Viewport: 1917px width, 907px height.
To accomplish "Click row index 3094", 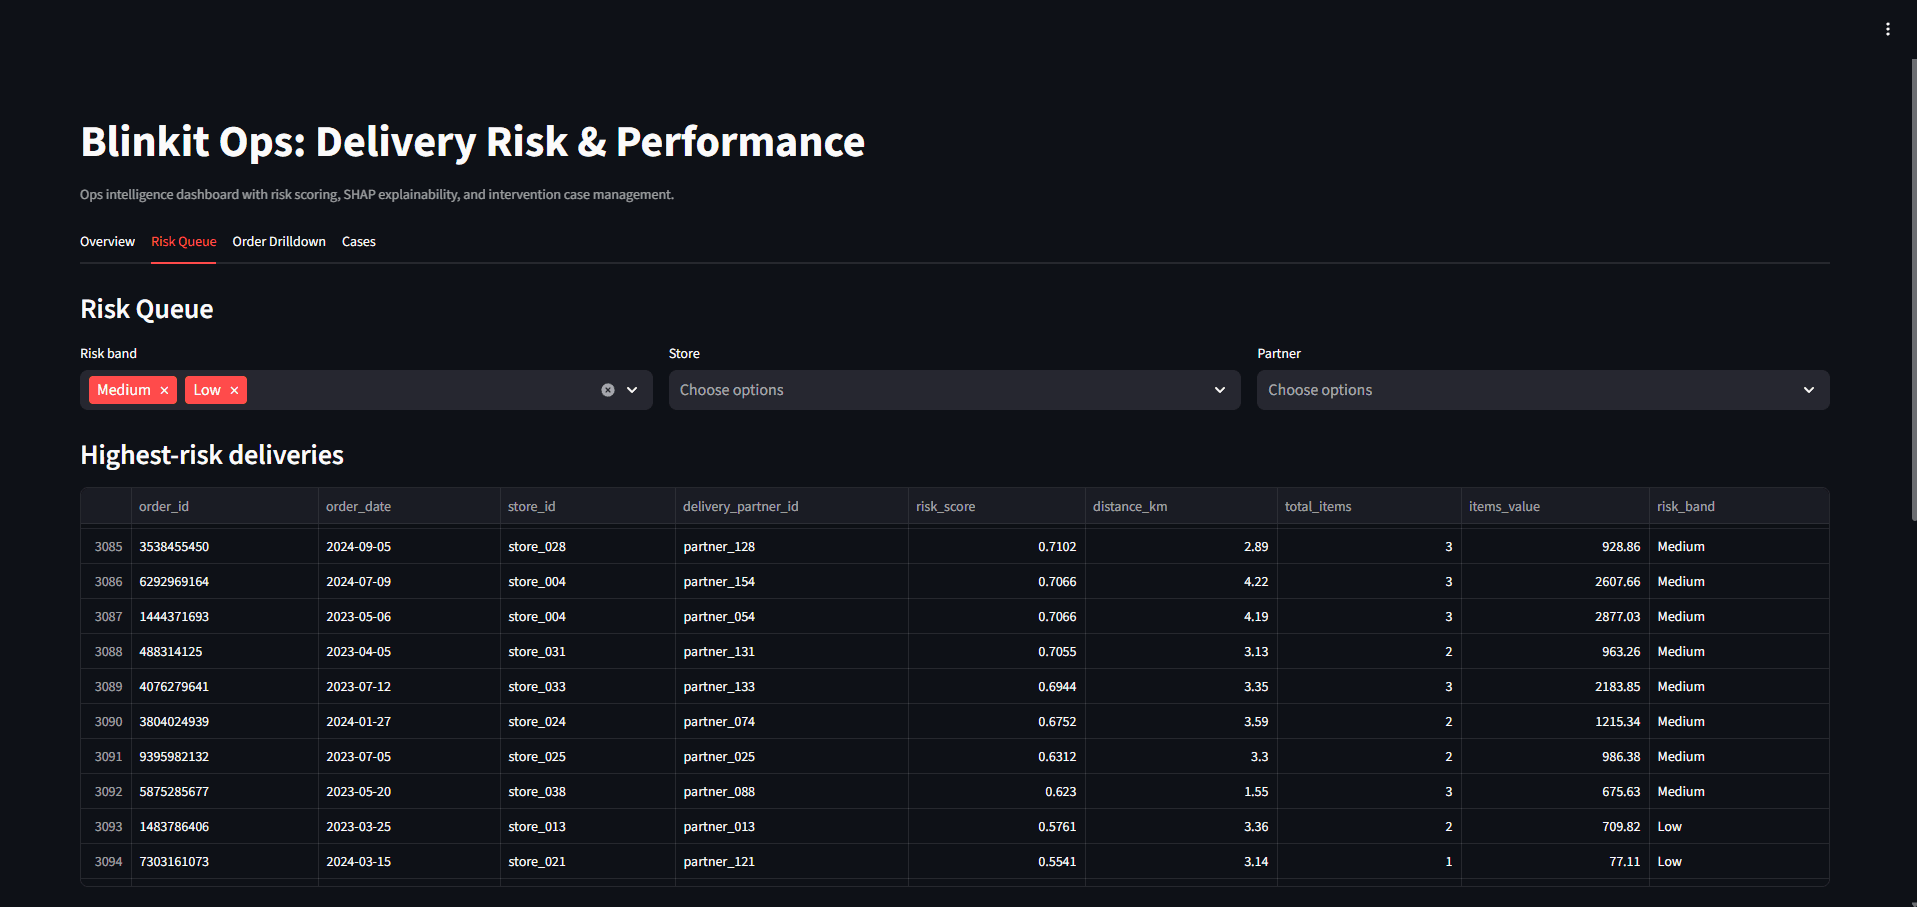I will [x=106, y=862].
